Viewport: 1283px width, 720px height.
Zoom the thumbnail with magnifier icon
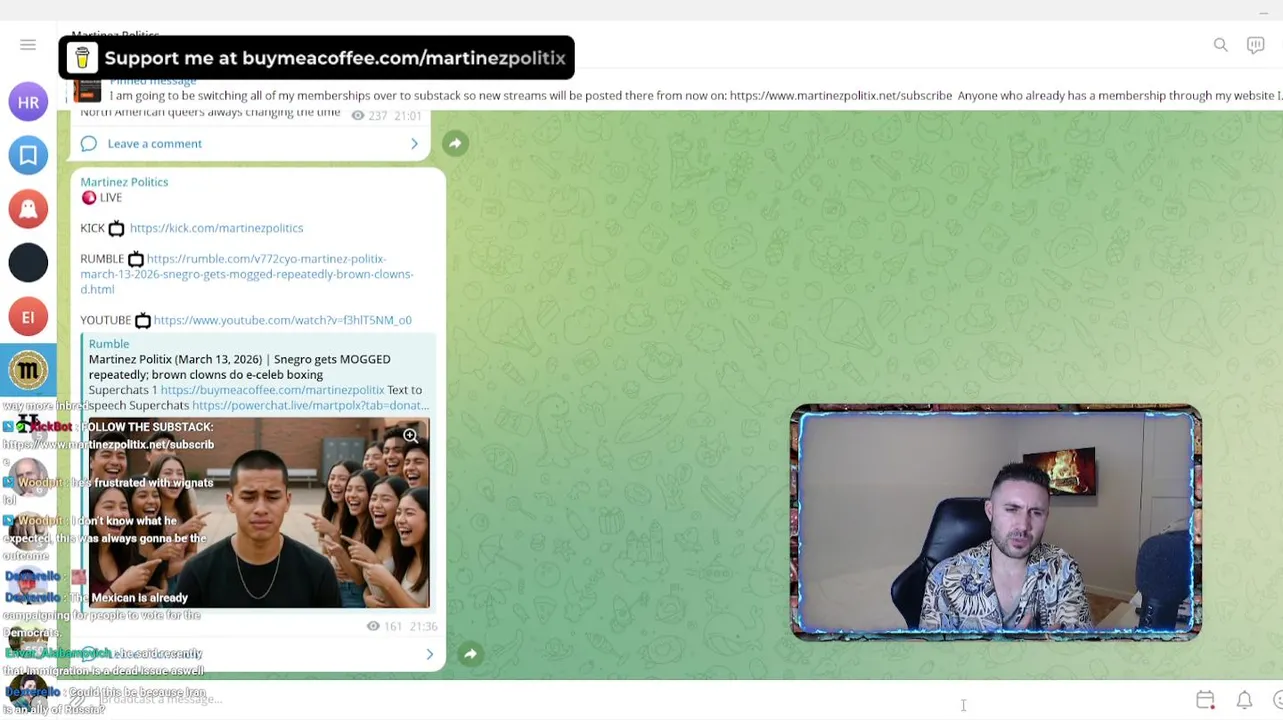[411, 436]
